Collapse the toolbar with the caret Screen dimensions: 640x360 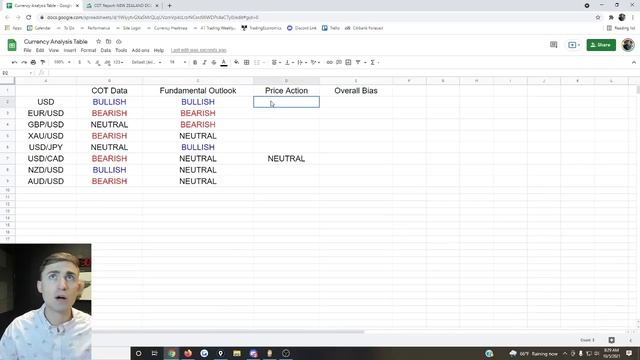(x=633, y=62)
